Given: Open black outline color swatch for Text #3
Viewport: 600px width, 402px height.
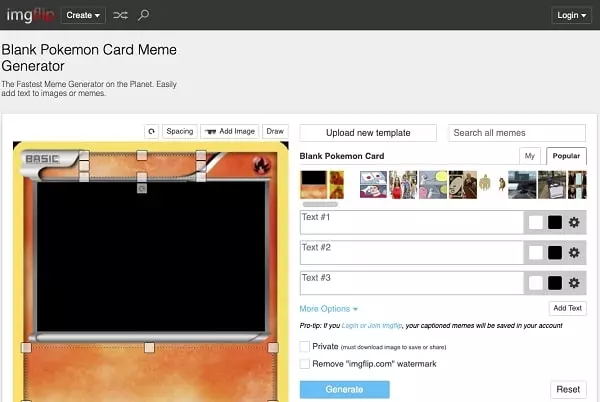Looking at the screenshot, I should 555,283.
